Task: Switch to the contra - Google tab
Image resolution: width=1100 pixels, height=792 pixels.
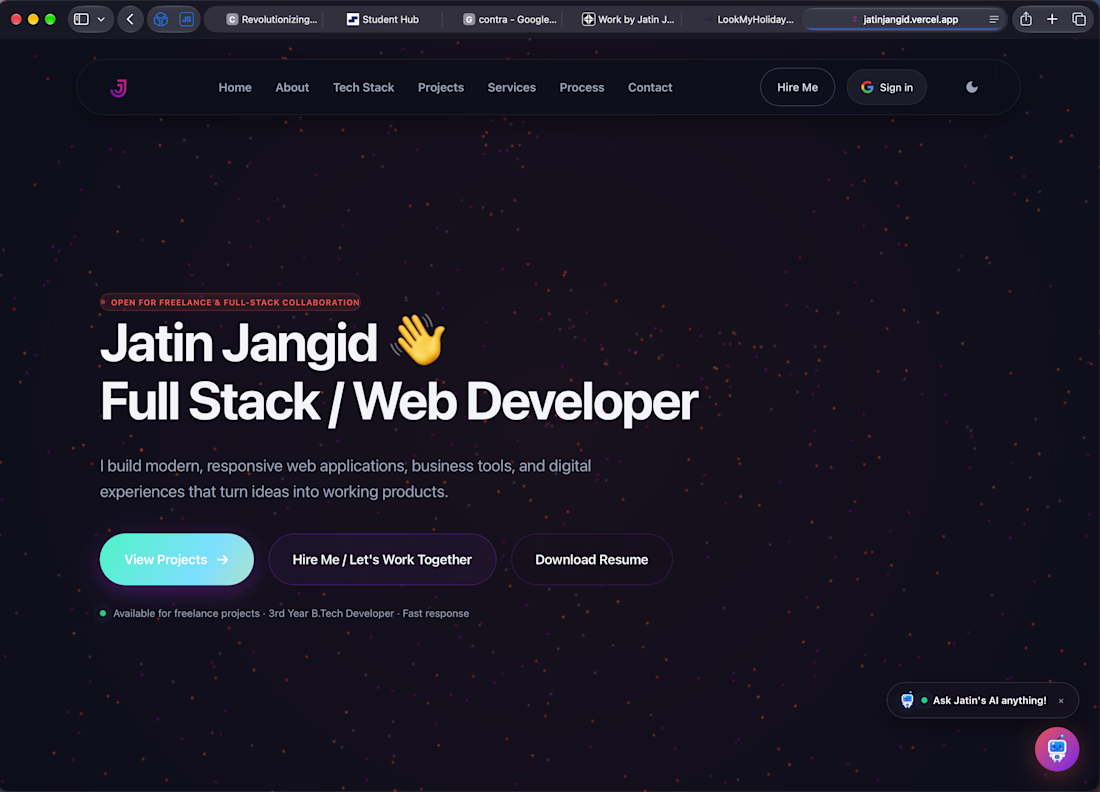Action: click(x=510, y=19)
